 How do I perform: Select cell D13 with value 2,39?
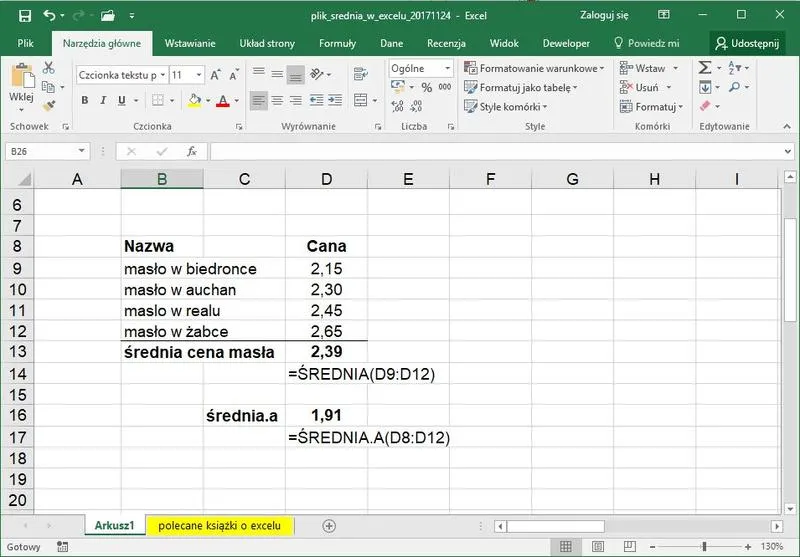[326, 351]
